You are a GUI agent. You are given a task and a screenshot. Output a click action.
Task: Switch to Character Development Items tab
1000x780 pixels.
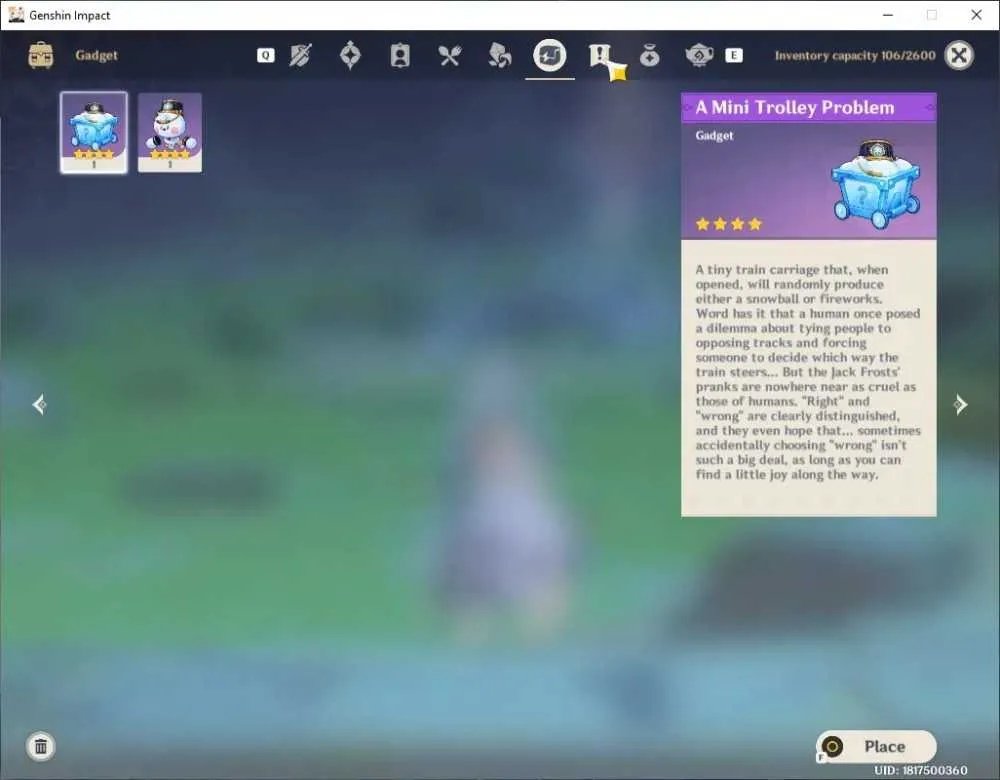coord(400,55)
